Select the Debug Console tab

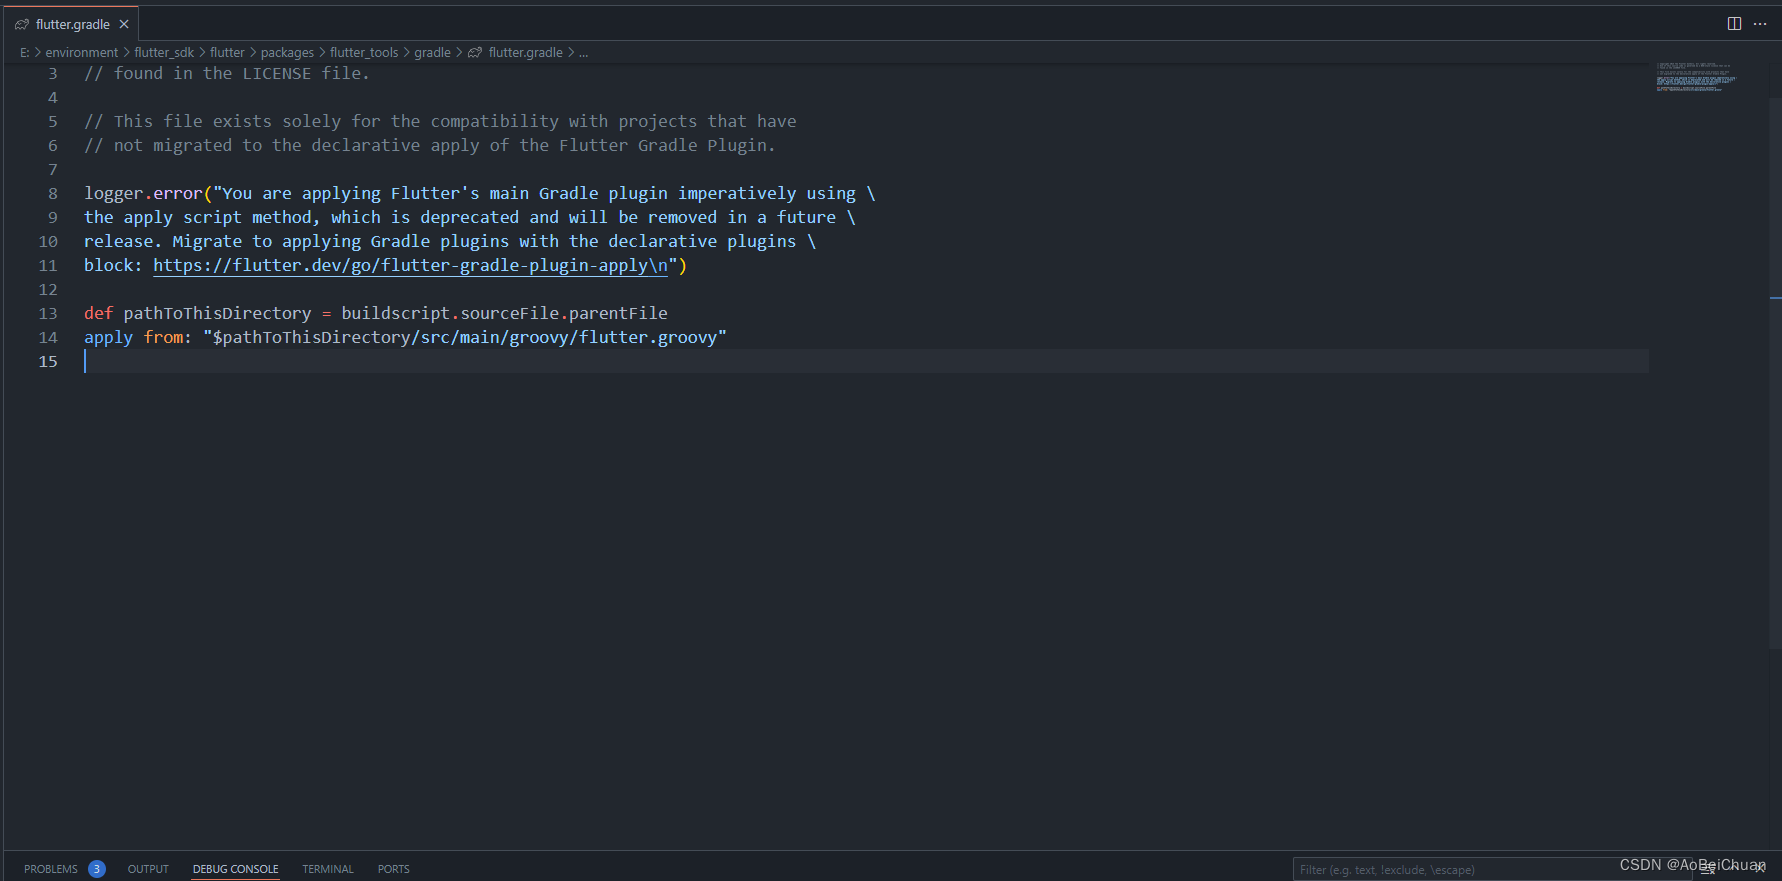pyautogui.click(x=235, y=869)
